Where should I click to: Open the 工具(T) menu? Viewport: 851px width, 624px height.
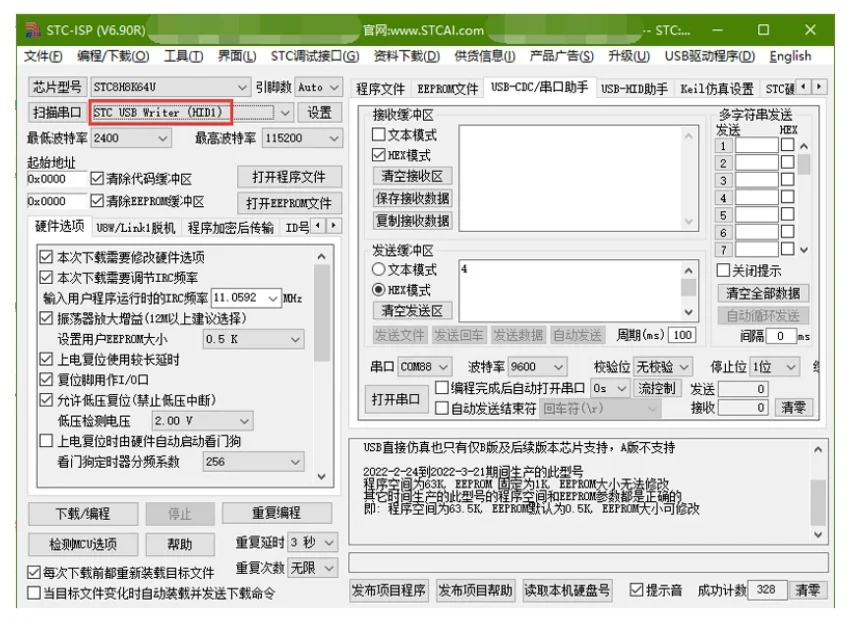[x=183, y=56]
